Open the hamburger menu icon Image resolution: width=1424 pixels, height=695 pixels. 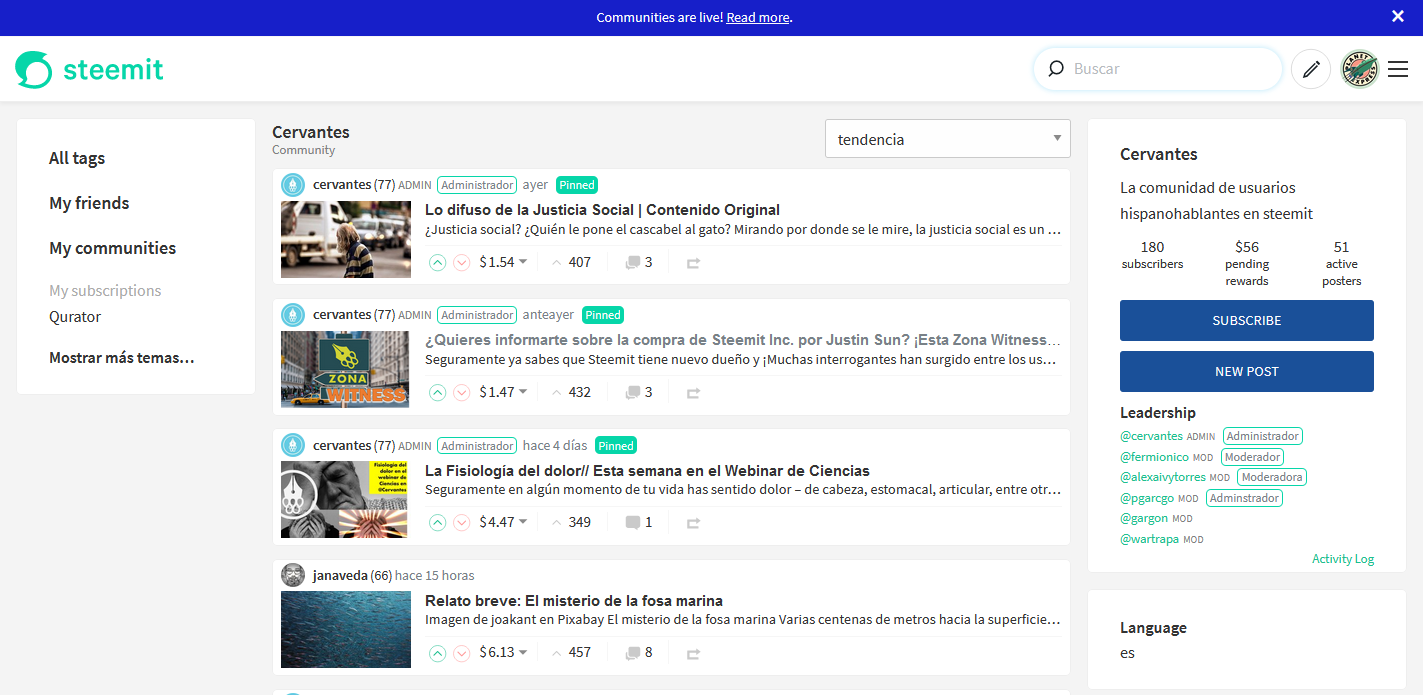(x=1398, y=70)
